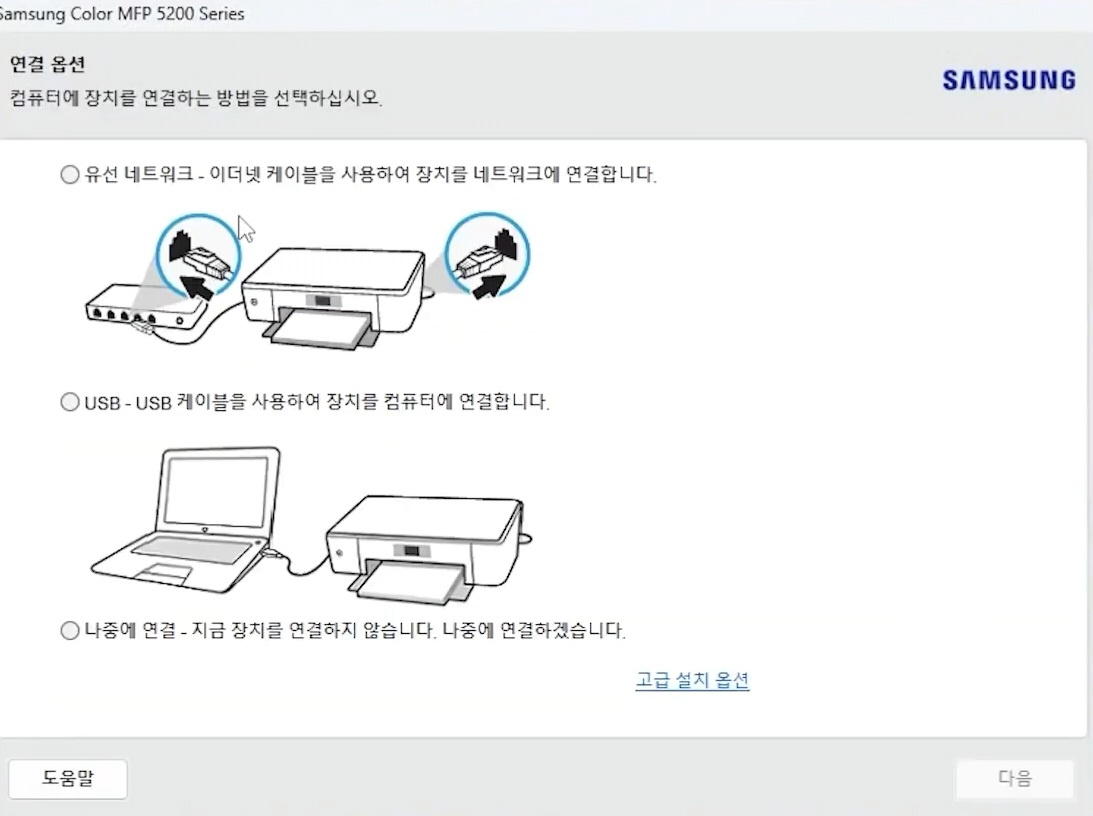1093x816 pixels.
Task: Click the printer in the USB diagram
Action: point(427,548)
